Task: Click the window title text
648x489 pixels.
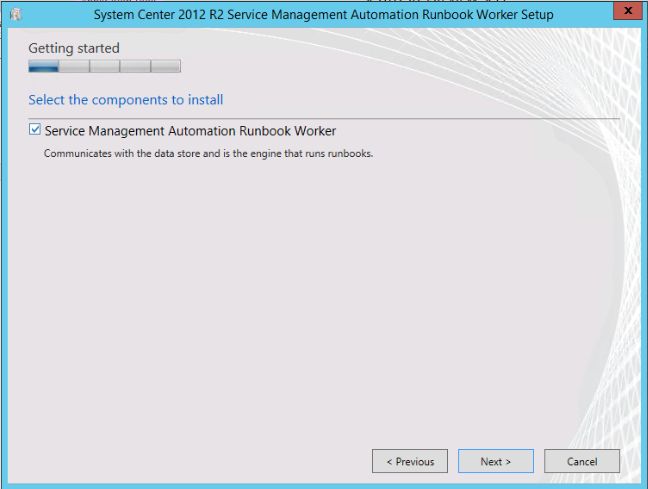Action: point(323,14)
